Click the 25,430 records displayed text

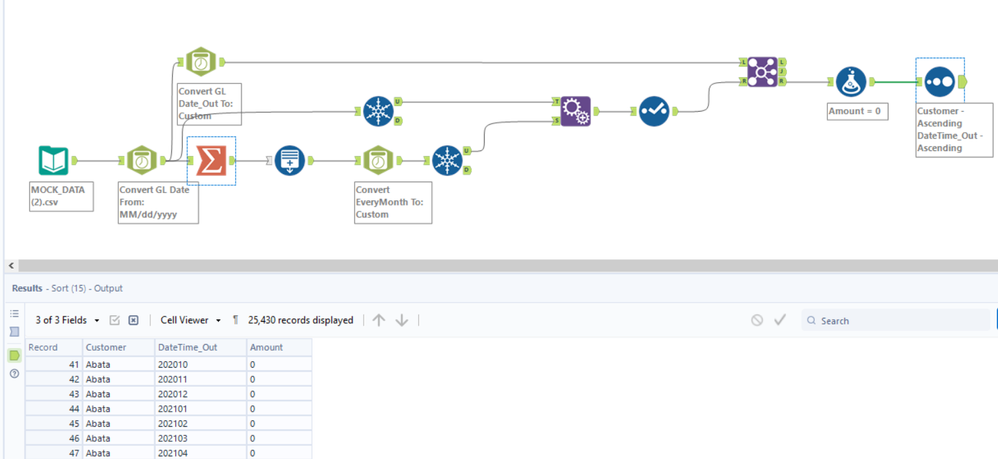(x=300, y=320)
